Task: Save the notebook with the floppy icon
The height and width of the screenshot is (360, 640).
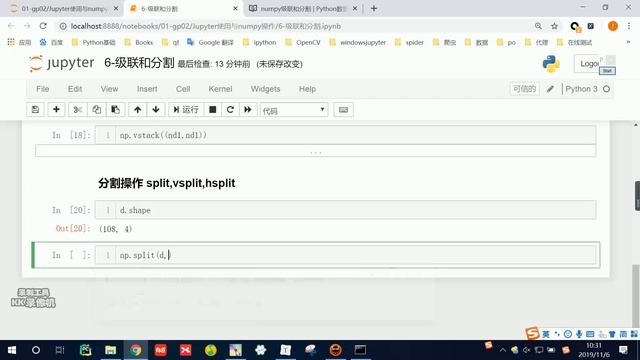Action: [36, 109]
